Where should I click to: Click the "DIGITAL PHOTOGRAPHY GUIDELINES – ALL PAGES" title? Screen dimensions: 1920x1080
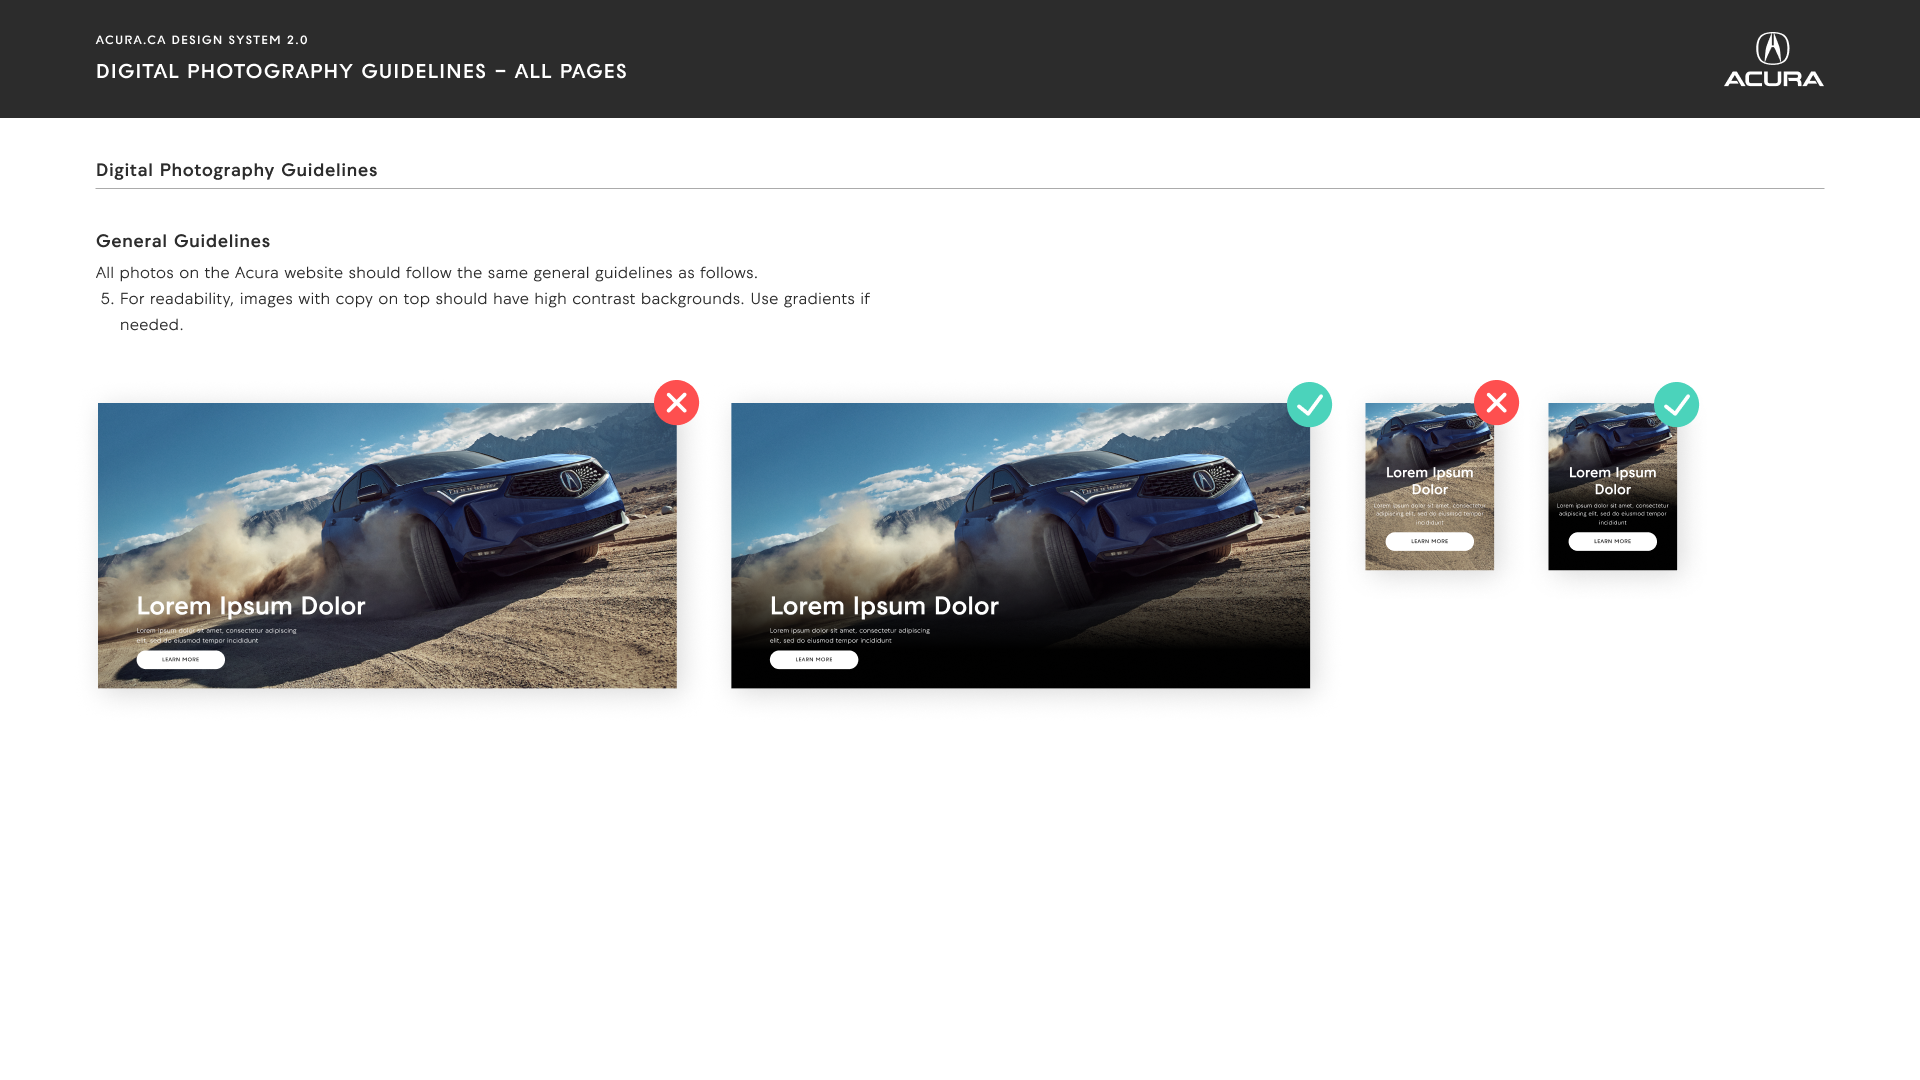pos(362,71)
